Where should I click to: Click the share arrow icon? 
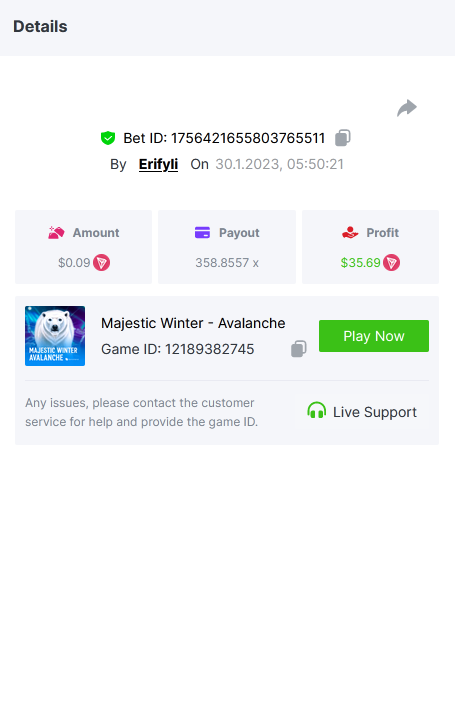tap(407, 108)
